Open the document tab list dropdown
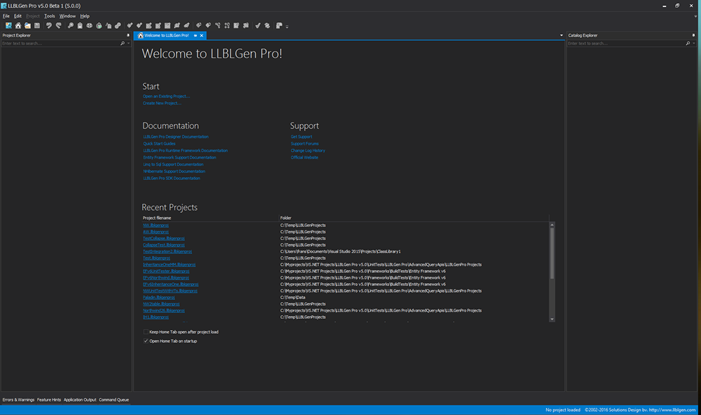Image resolution: width=701 pixels, height=415 pixels. coord(562,35)
